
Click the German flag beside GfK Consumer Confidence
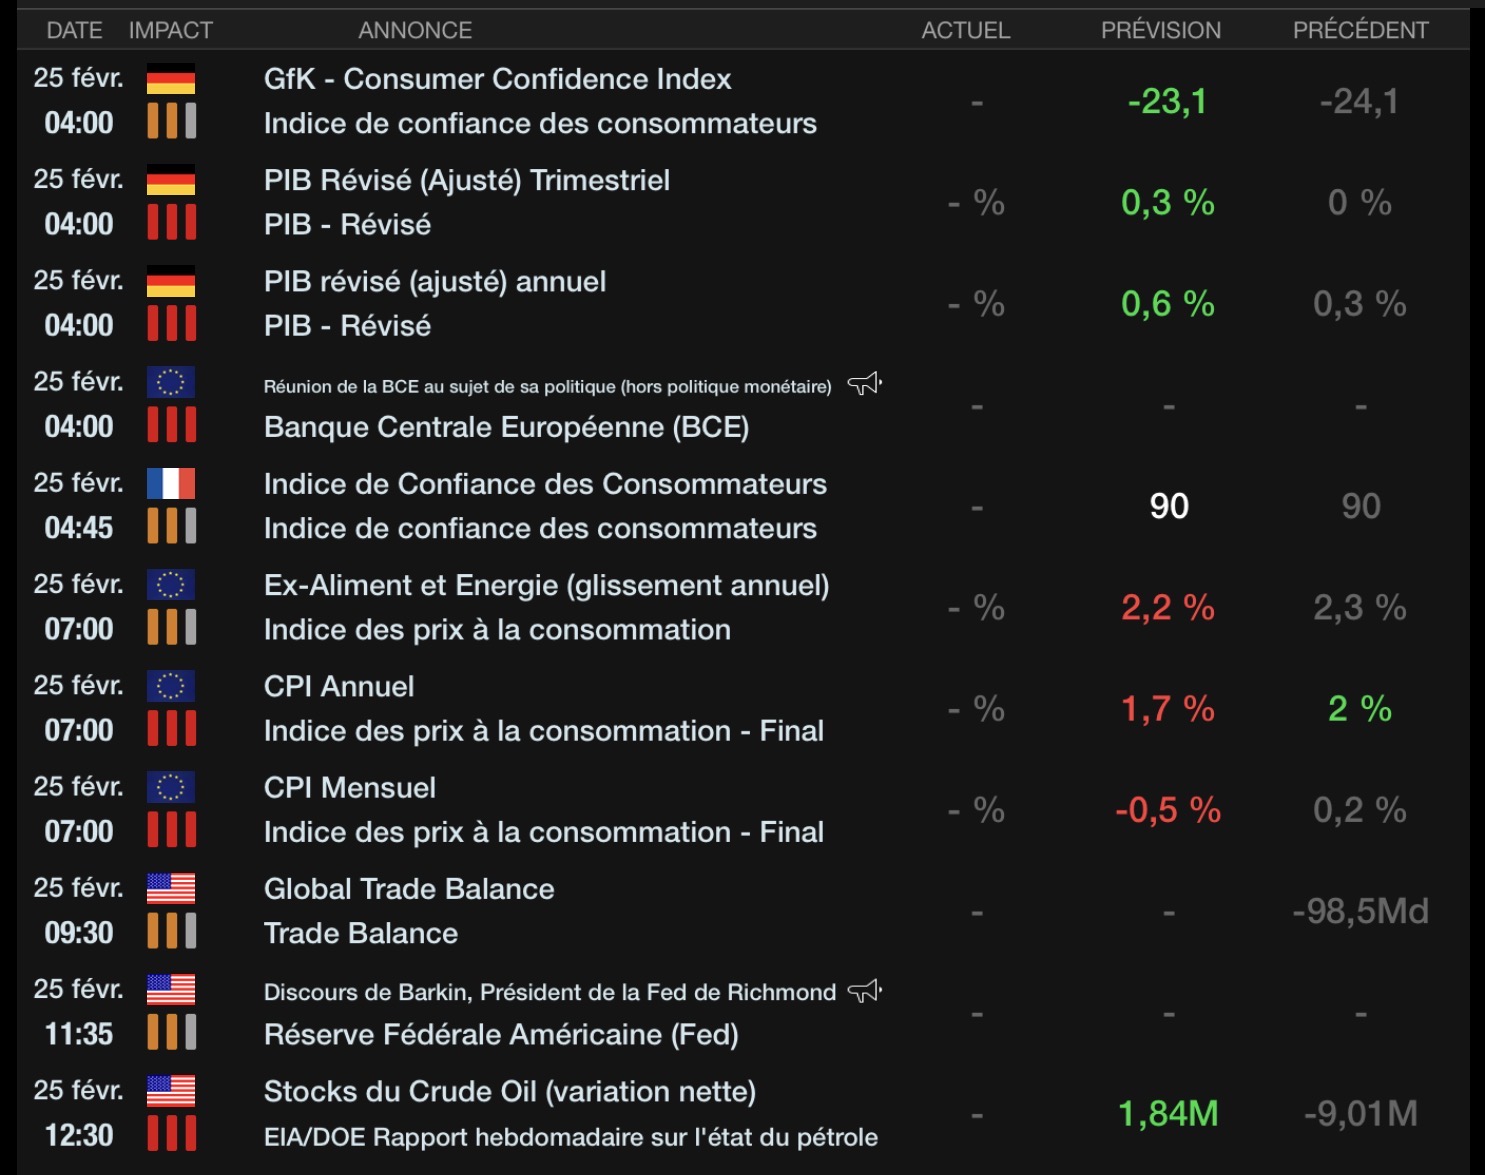tap(171, 79)
